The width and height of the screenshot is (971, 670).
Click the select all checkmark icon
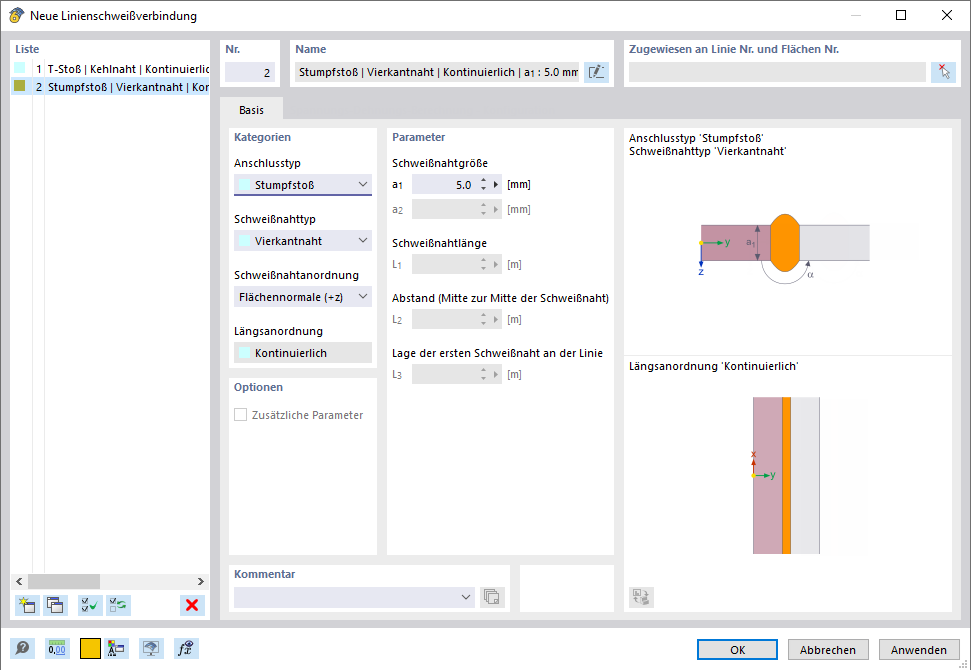click(90, 605)
